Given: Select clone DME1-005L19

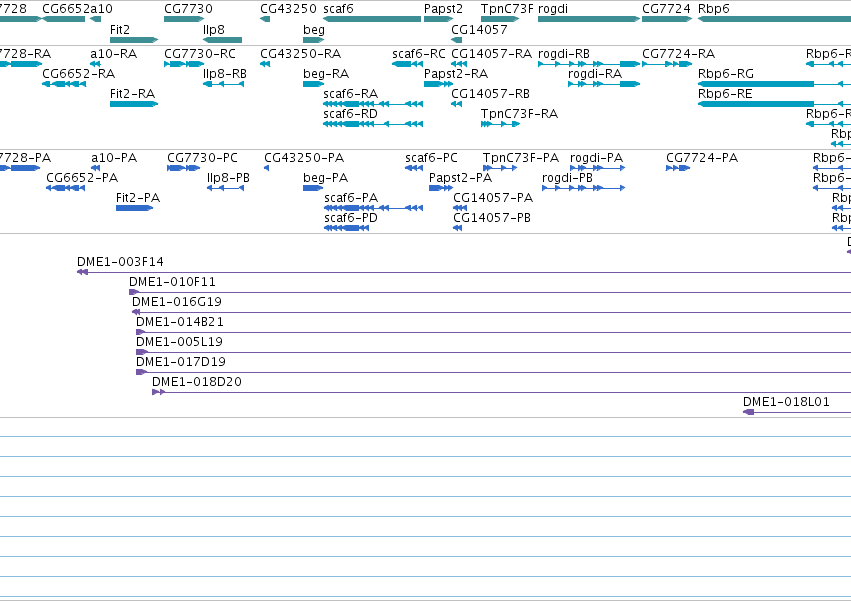Looking at the screenshot, I should 493,352.
